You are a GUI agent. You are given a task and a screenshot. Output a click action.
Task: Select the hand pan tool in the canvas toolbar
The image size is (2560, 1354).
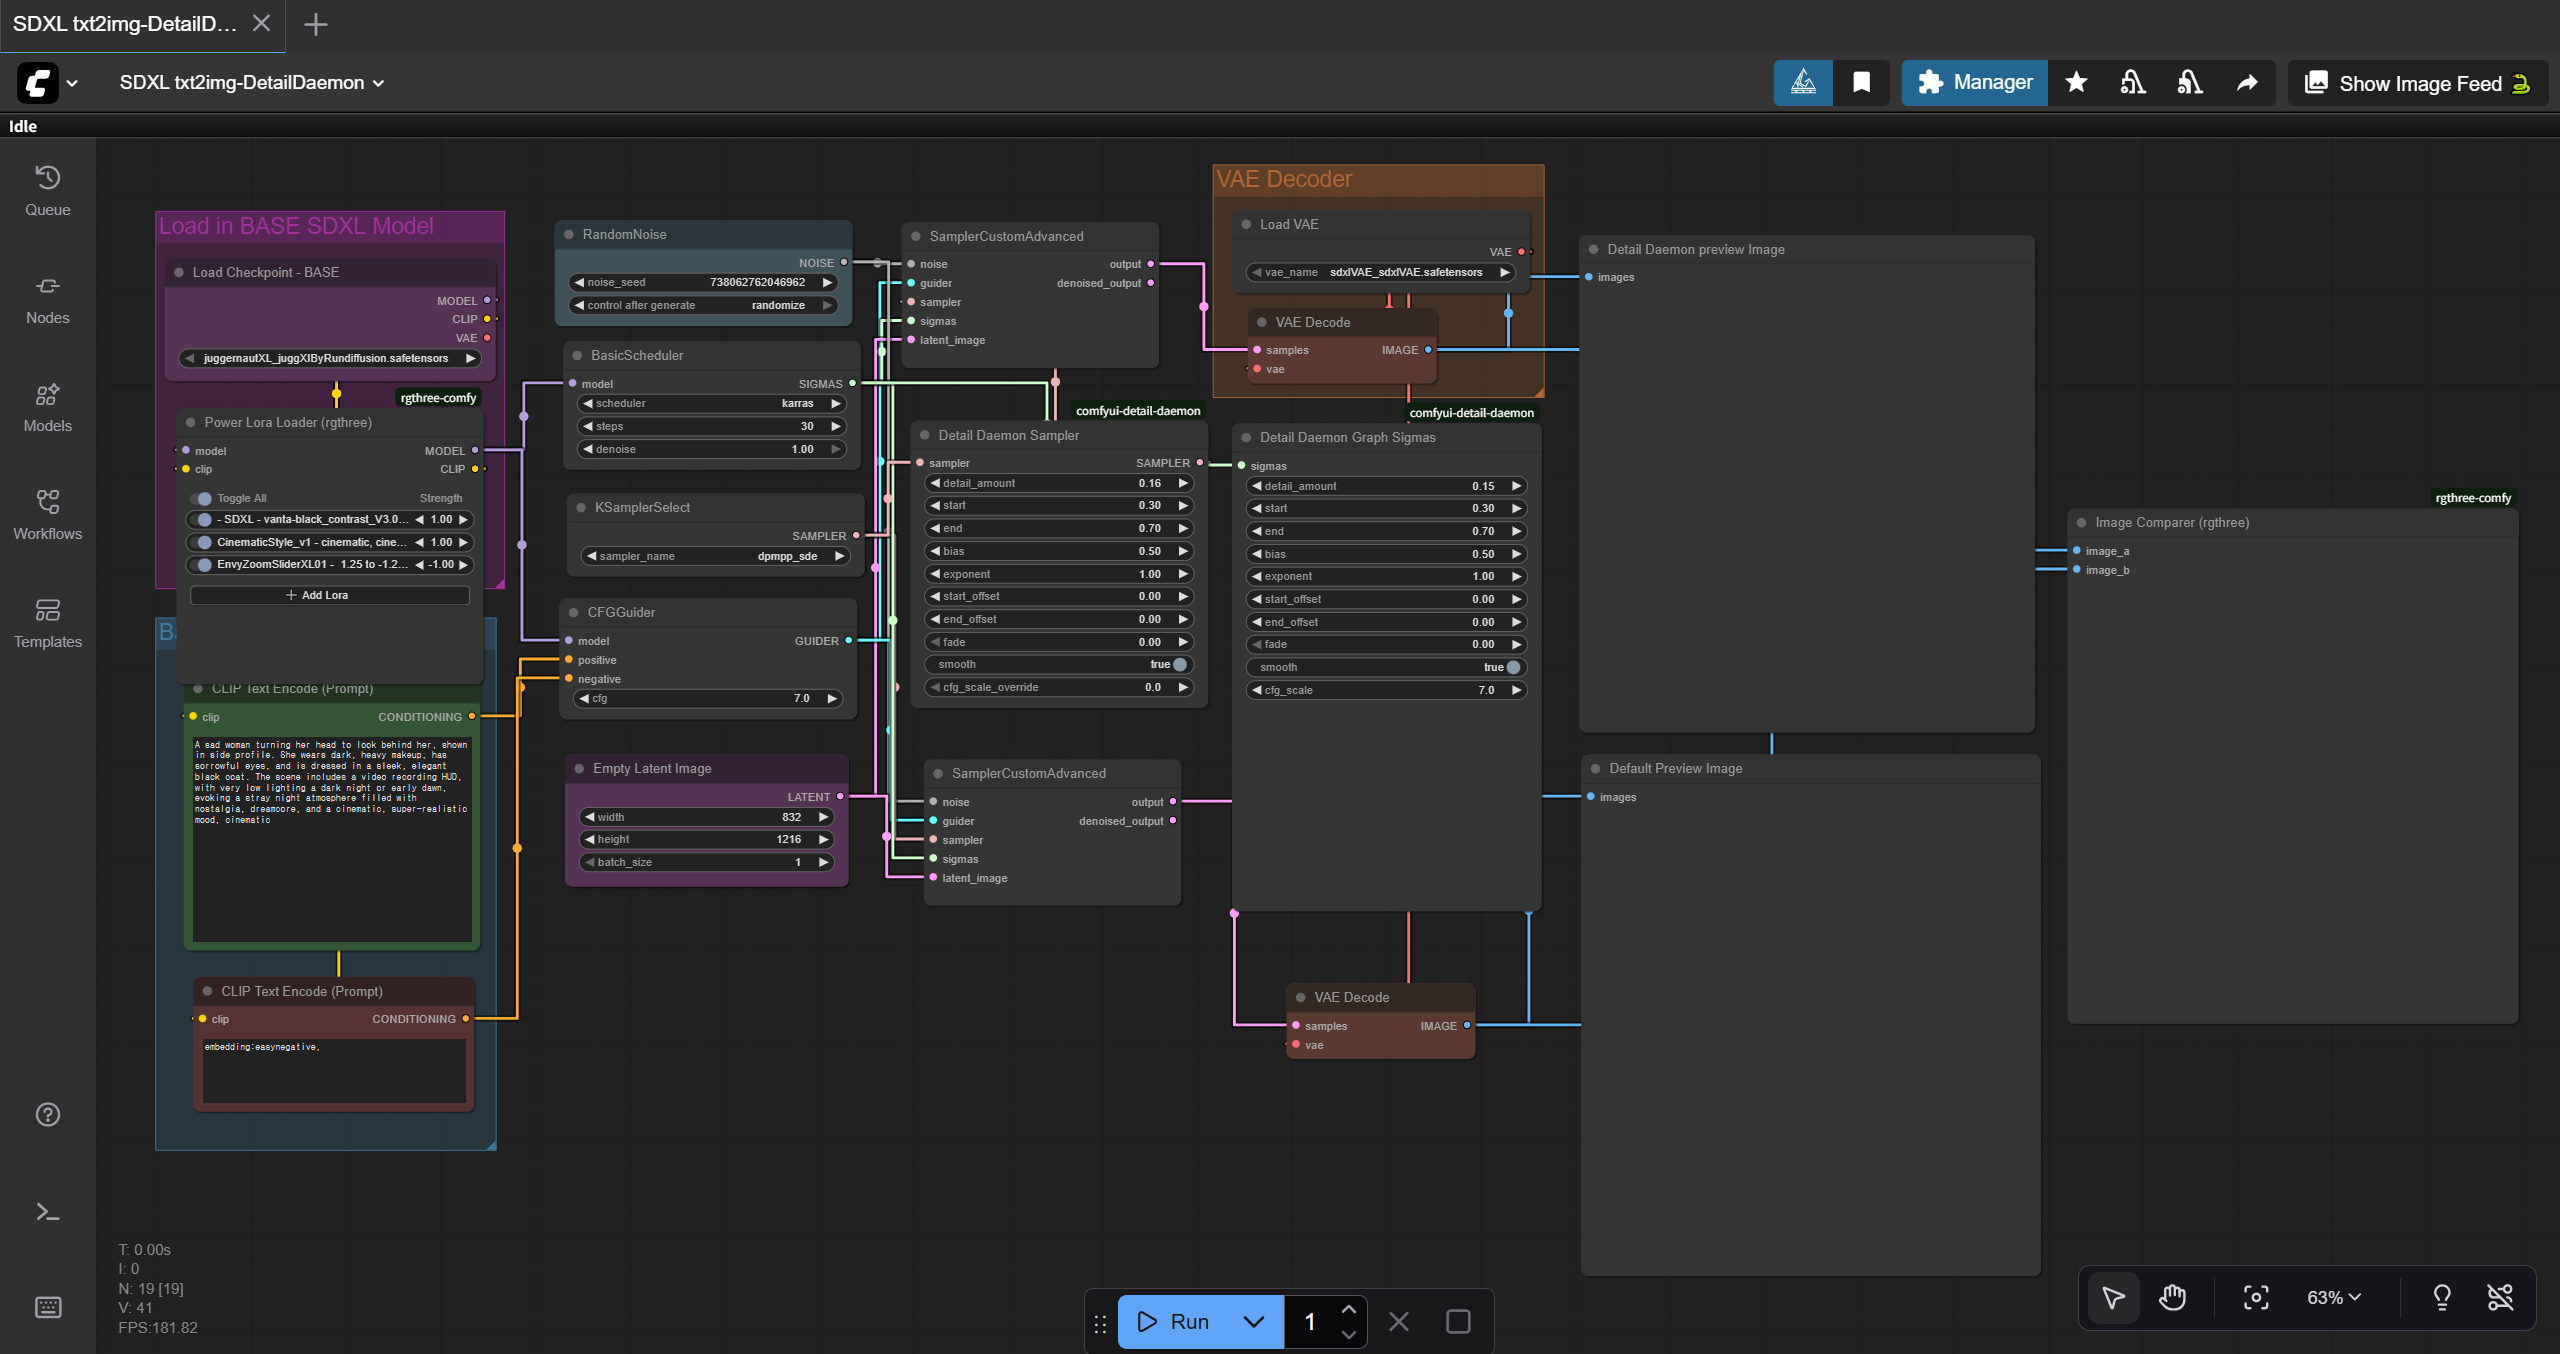[2171, 1297]
